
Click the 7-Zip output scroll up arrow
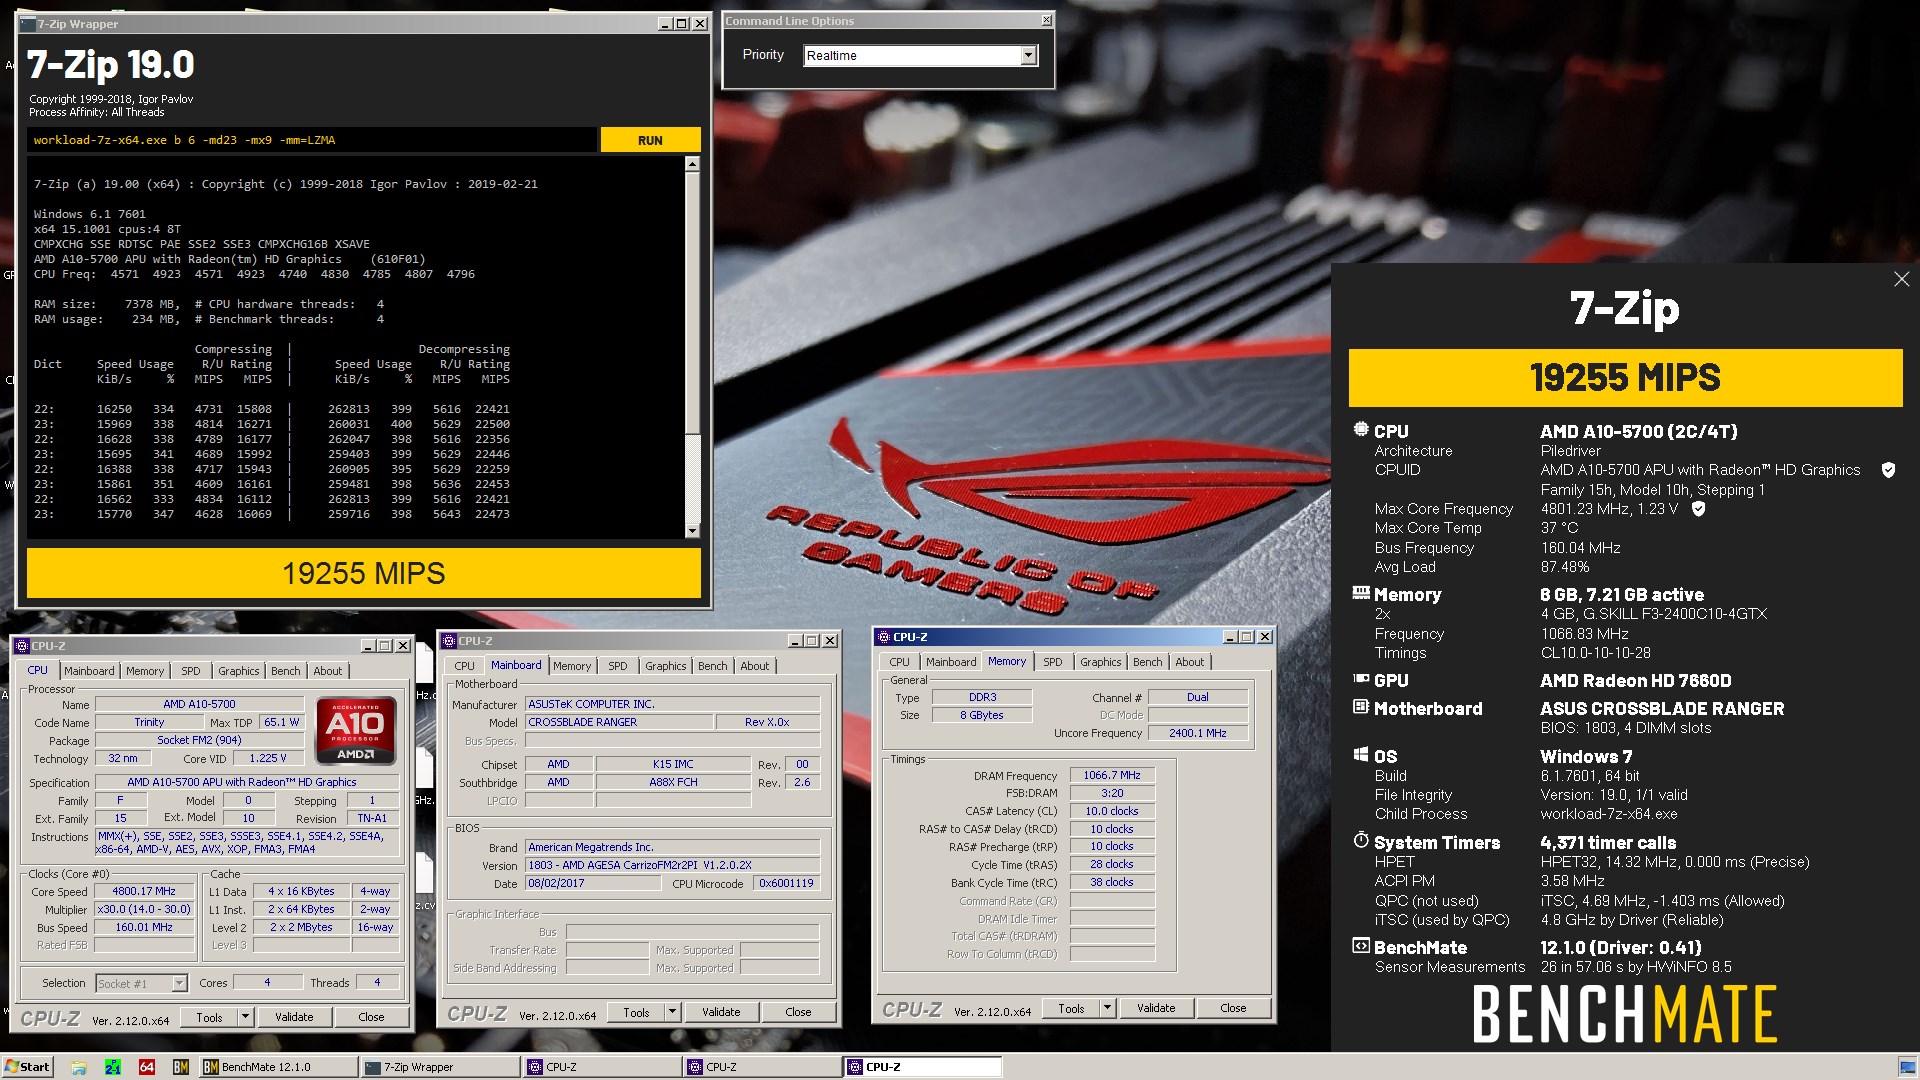click(692, 164)
